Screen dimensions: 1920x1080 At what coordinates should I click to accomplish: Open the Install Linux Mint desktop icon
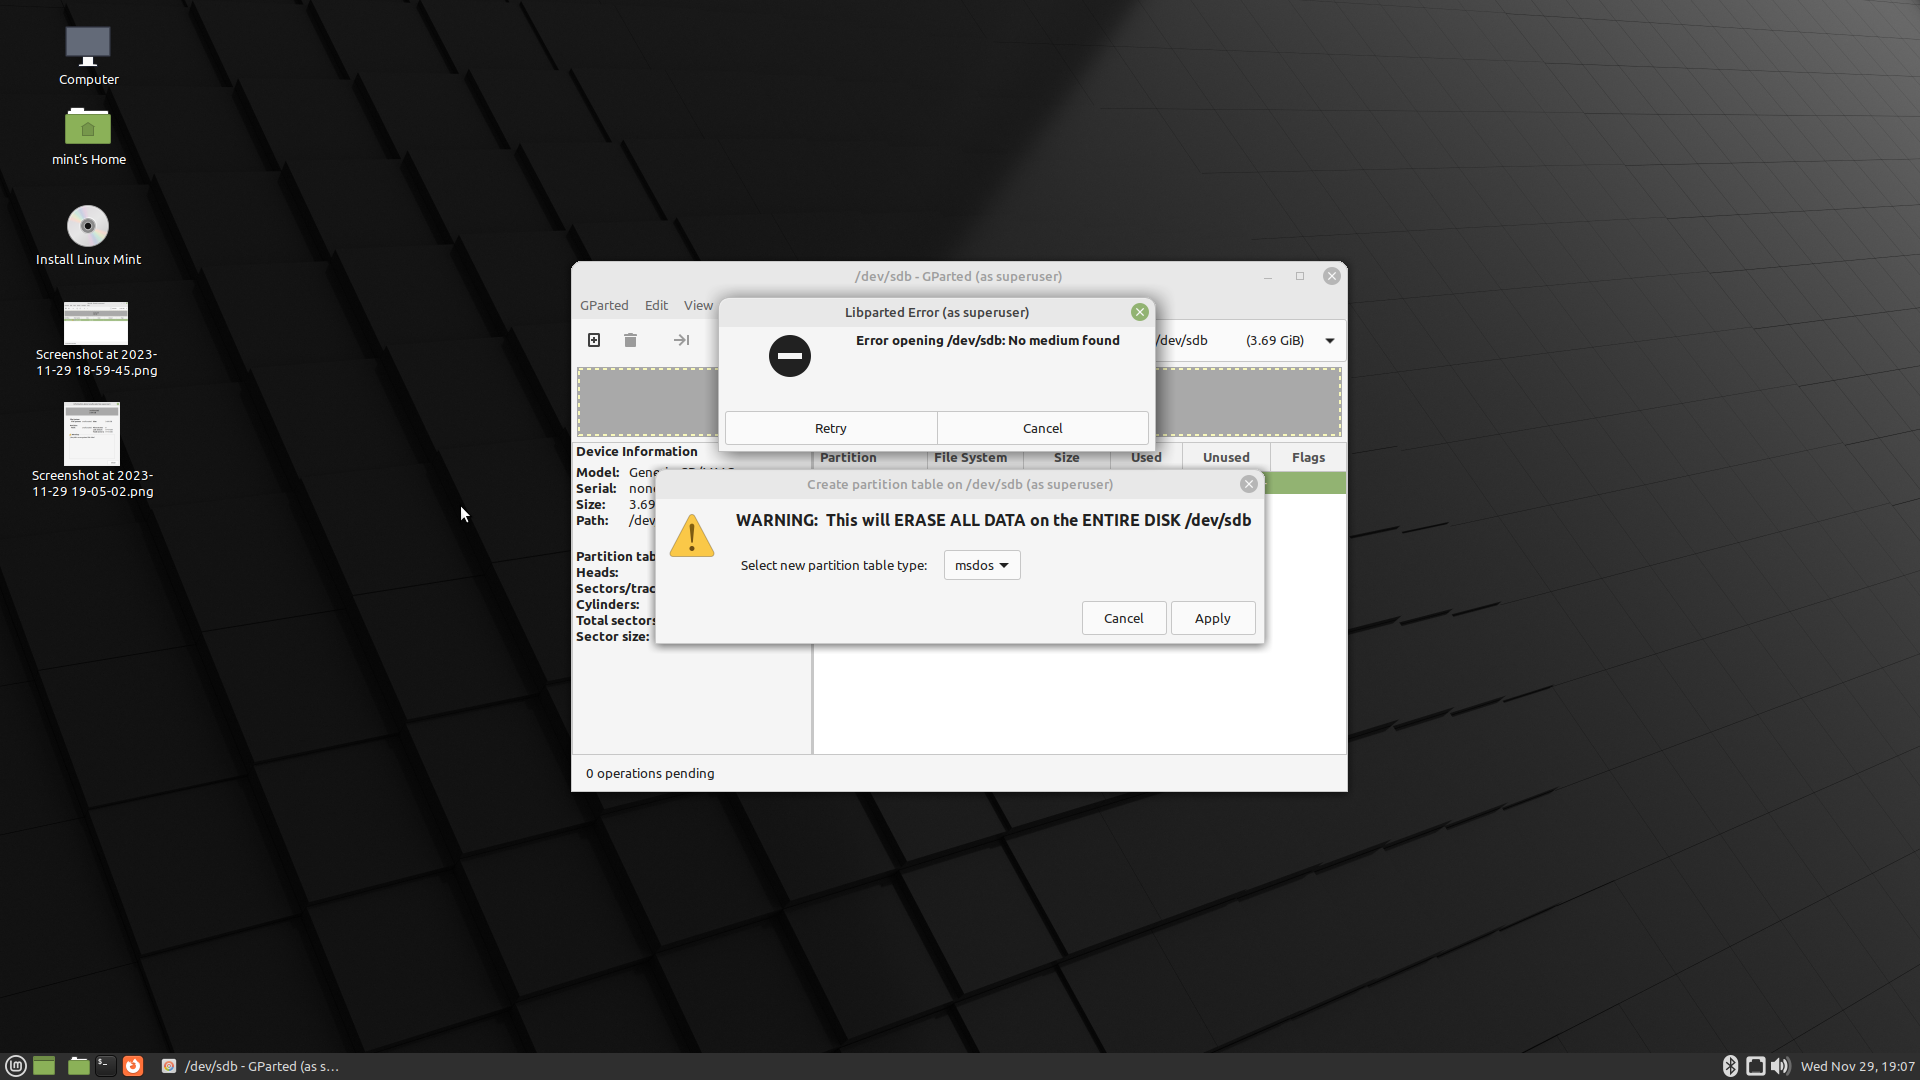[x=88, y=226]
